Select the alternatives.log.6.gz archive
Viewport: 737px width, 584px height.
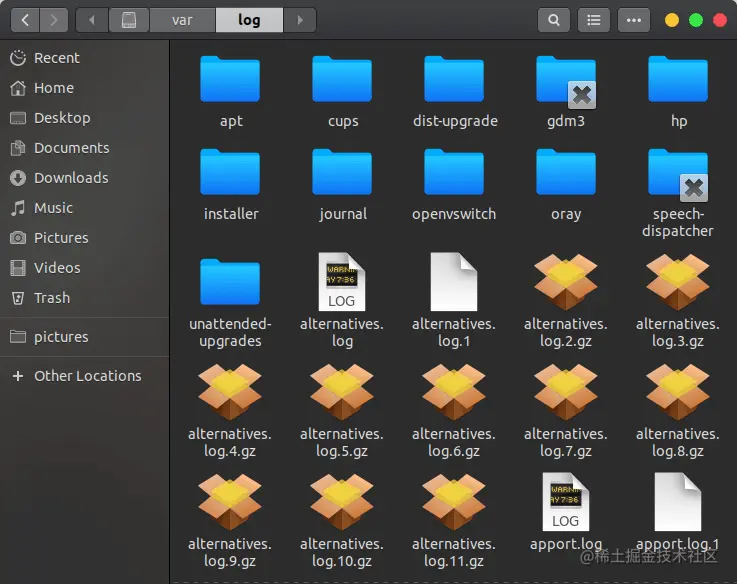(454, 411)
